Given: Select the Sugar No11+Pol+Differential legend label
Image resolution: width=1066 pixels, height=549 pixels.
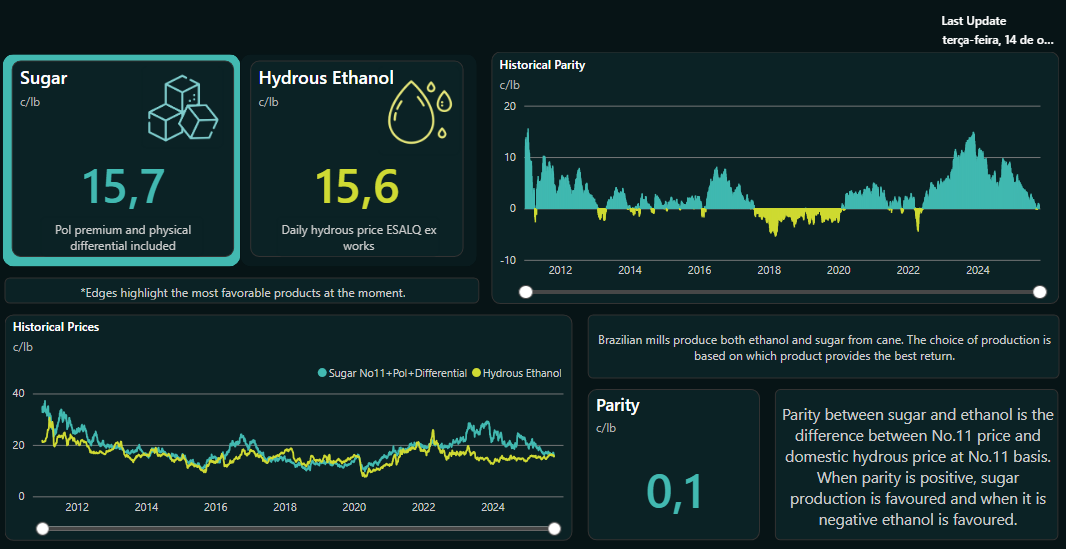Looking at the screenshot, I should [x=397, y=373].
